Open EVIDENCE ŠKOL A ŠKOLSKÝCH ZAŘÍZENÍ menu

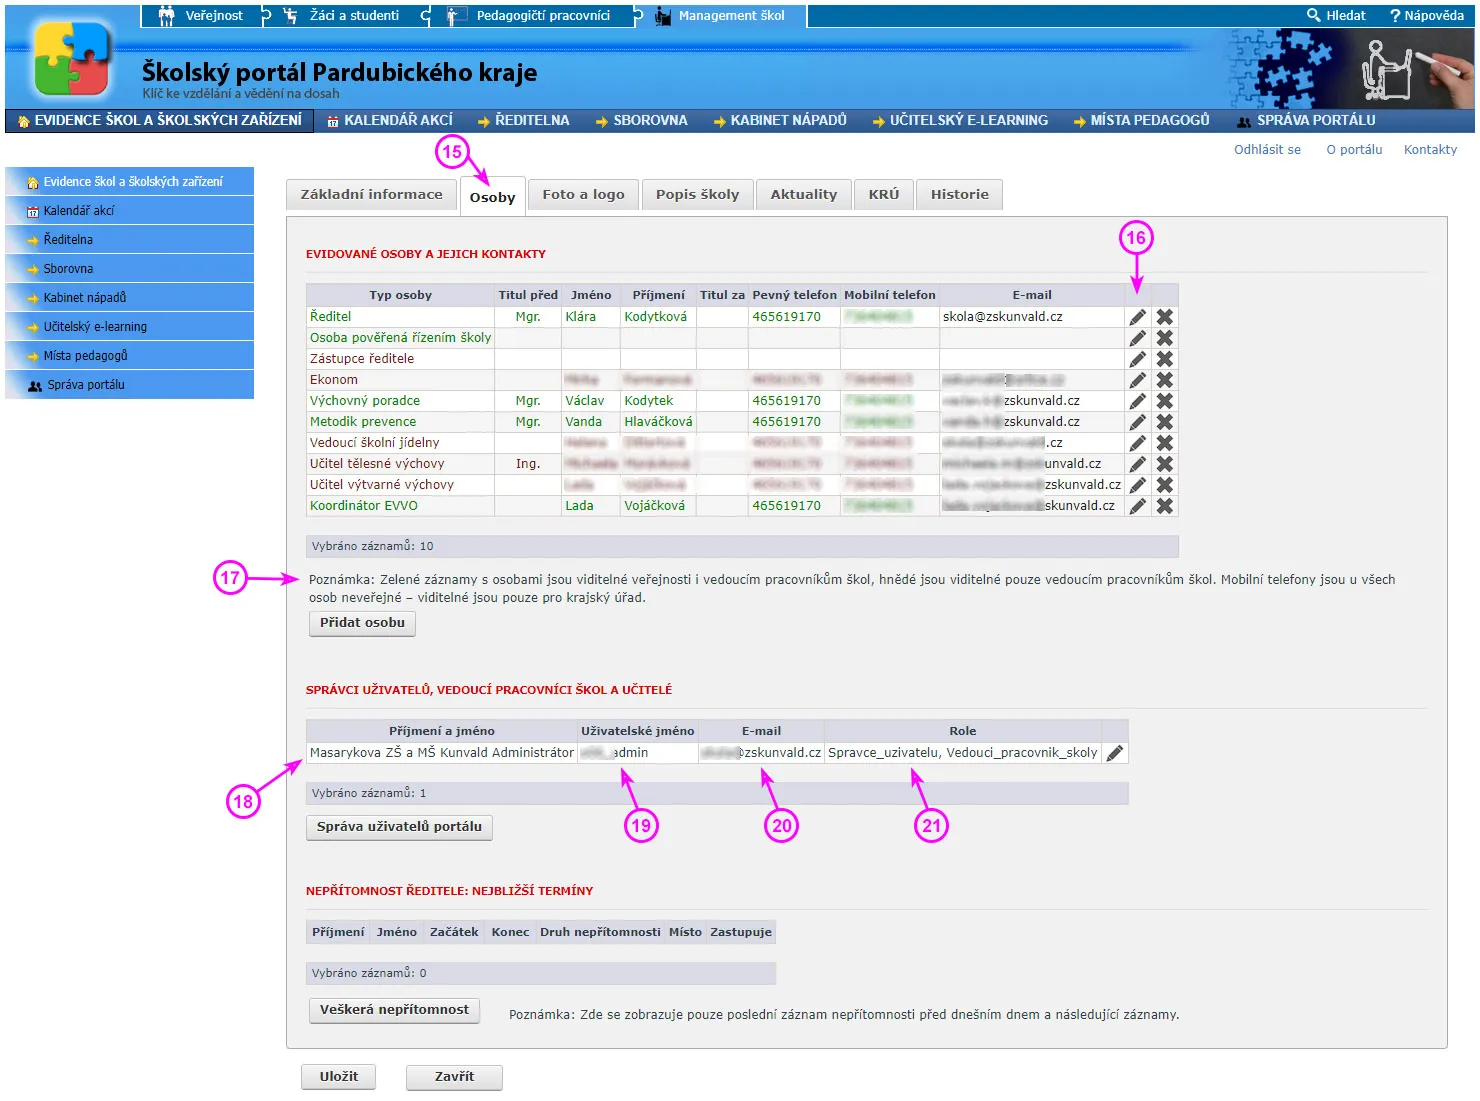click(x=160, y=121)
